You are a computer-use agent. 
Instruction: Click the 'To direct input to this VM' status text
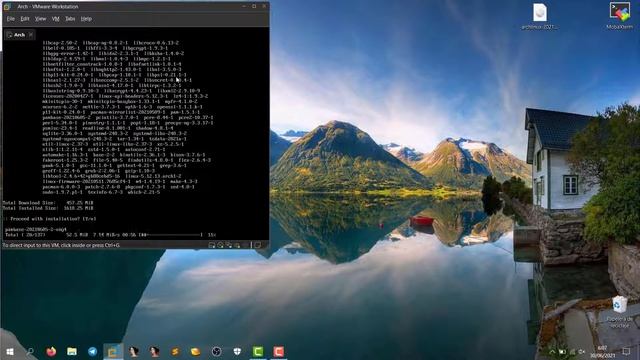pos(61,245)
